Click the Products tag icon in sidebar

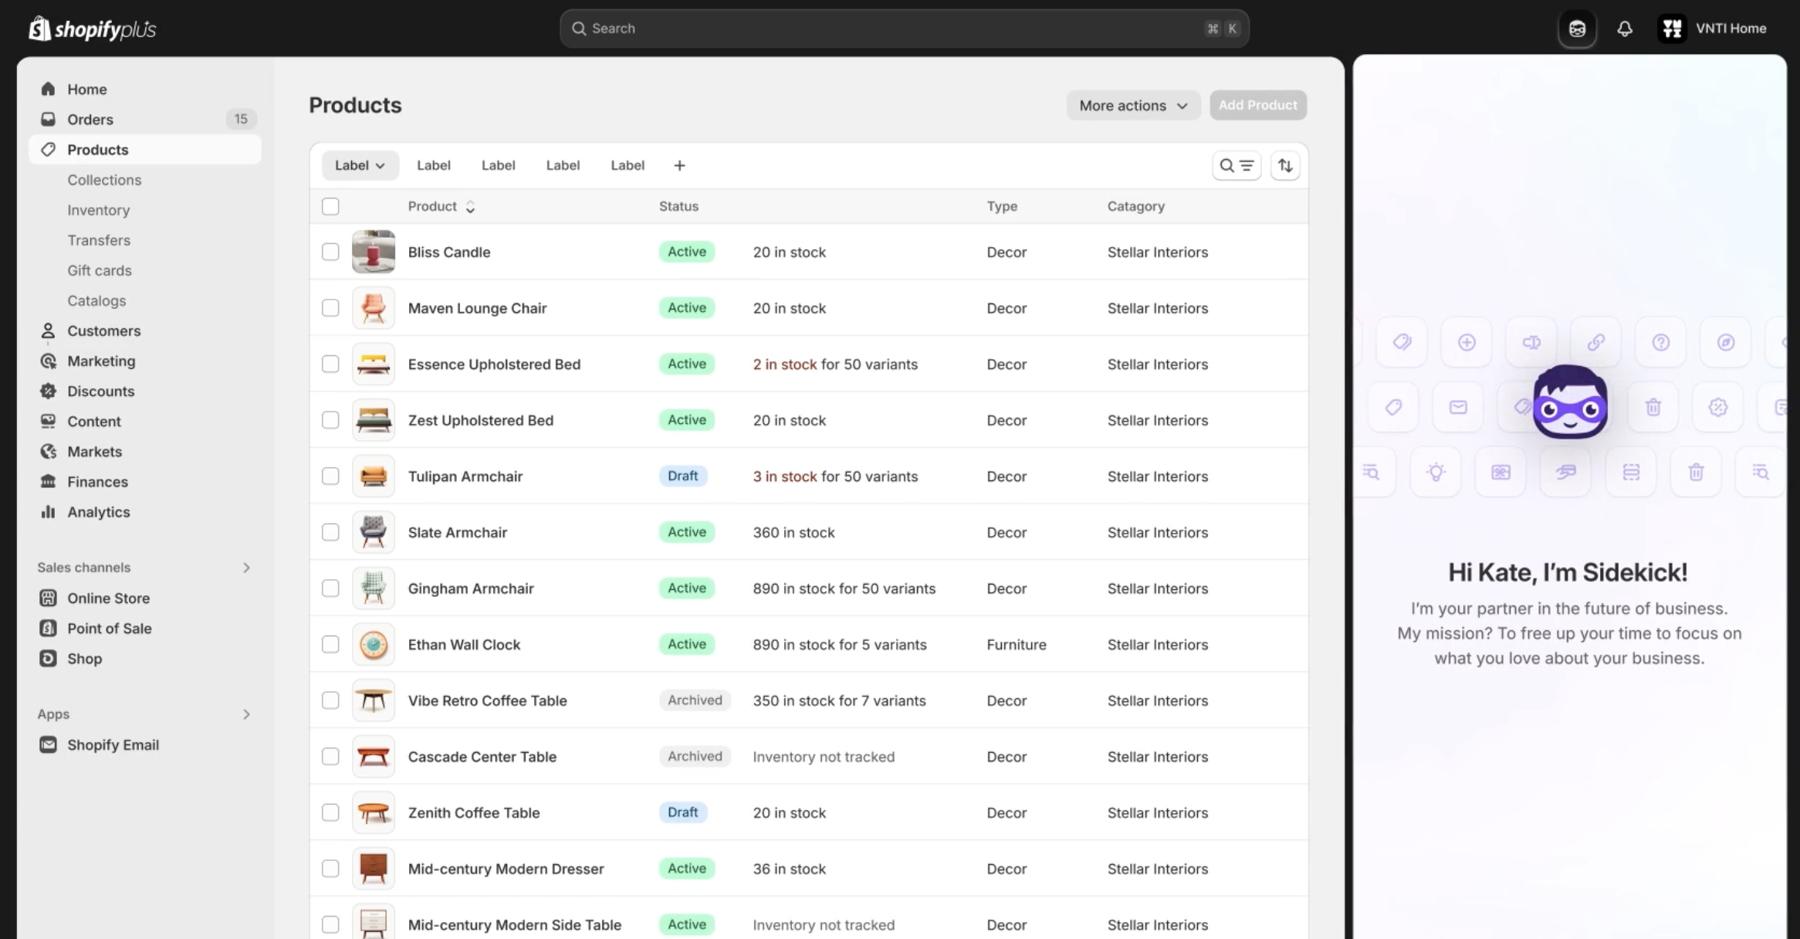point(48,149)
